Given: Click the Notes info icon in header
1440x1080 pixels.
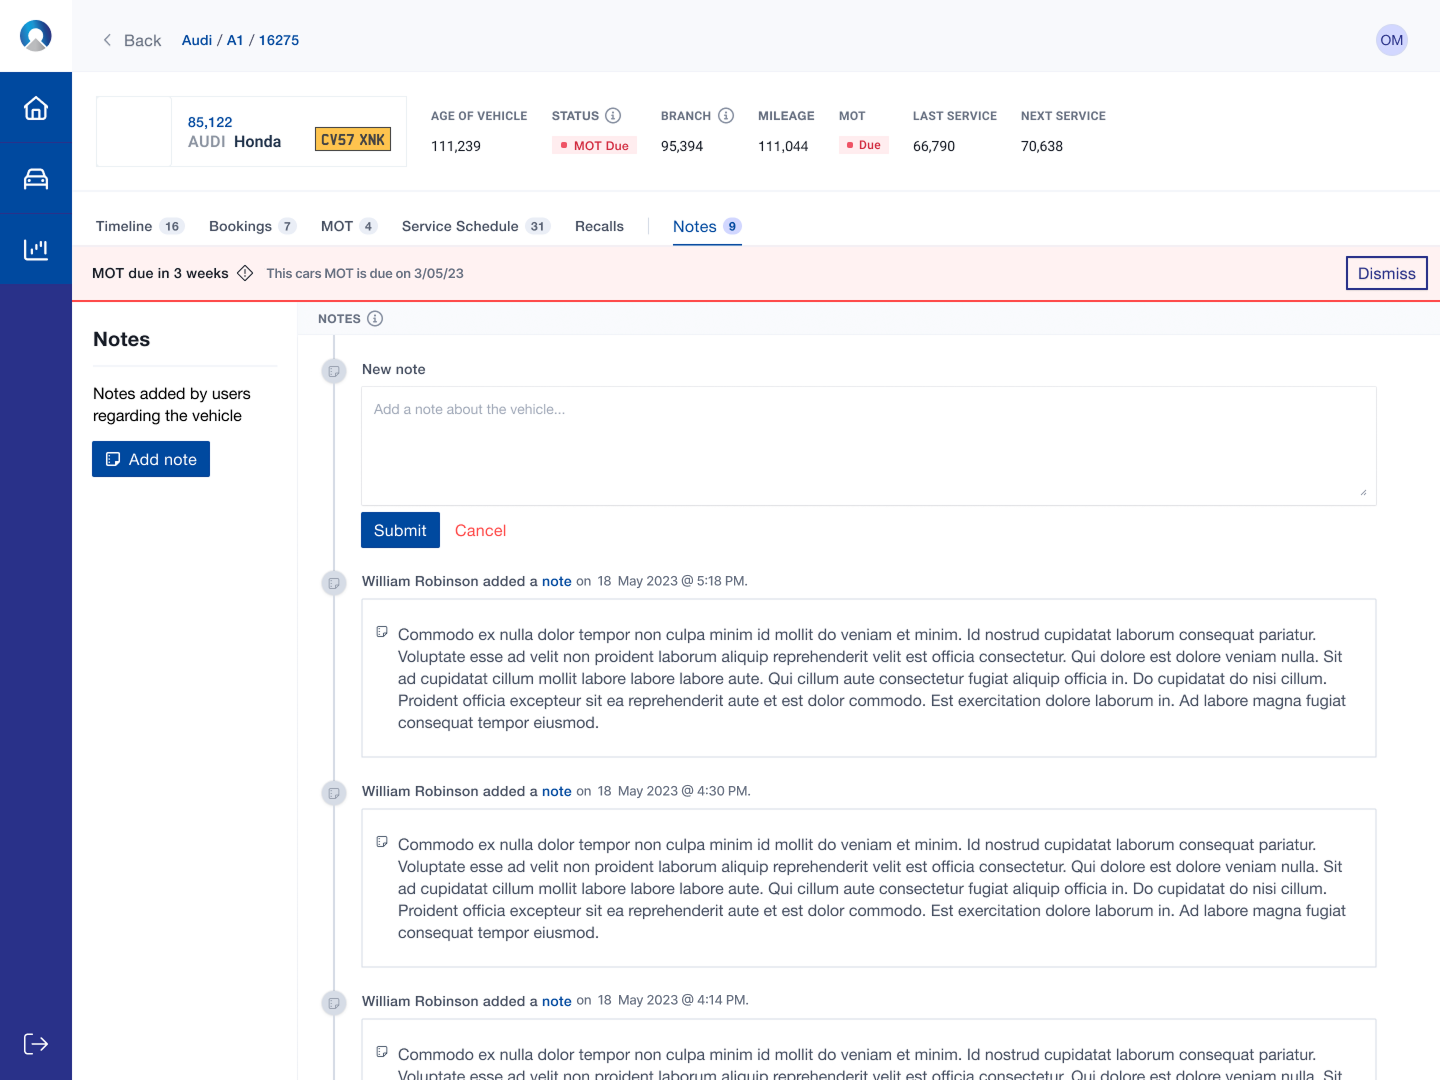Looking at the screenshot, I should [x=376, y=318].
